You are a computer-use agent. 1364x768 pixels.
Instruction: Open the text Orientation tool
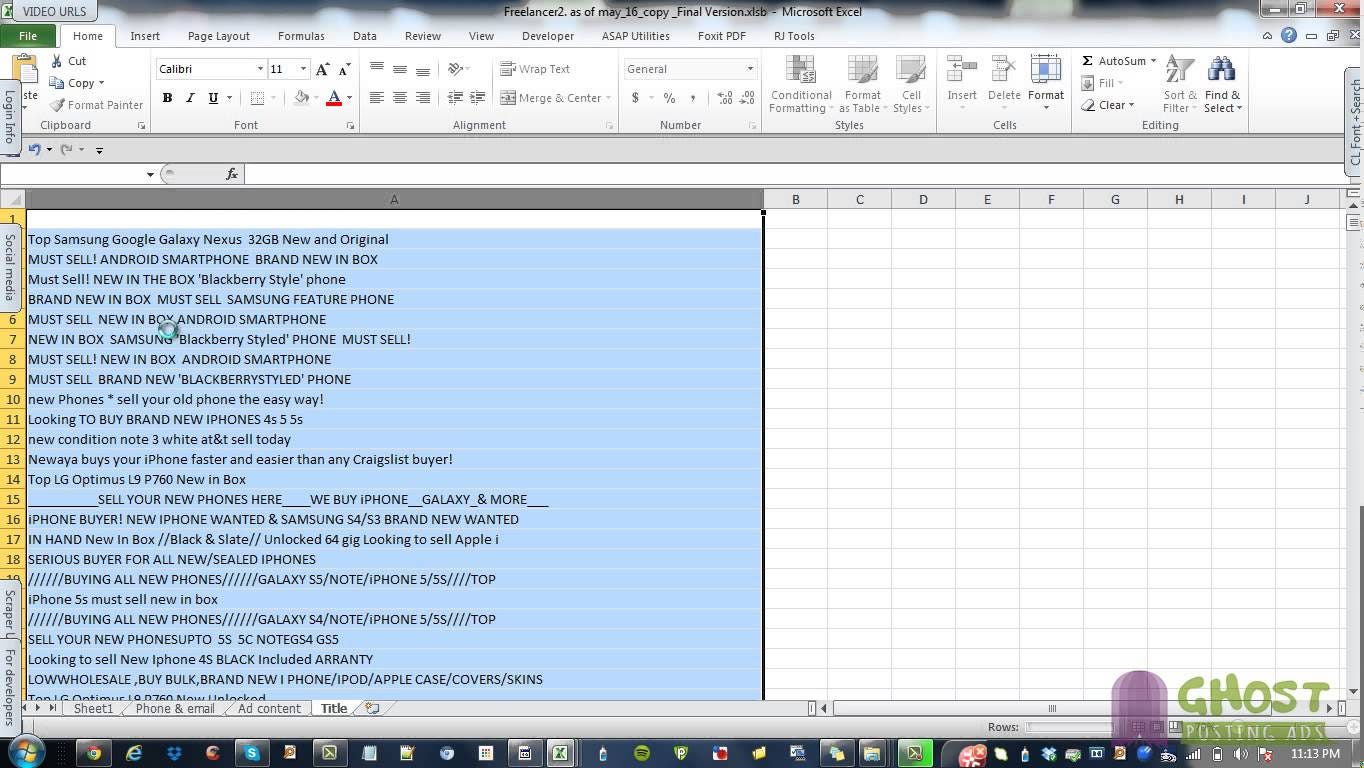[458, 69]
